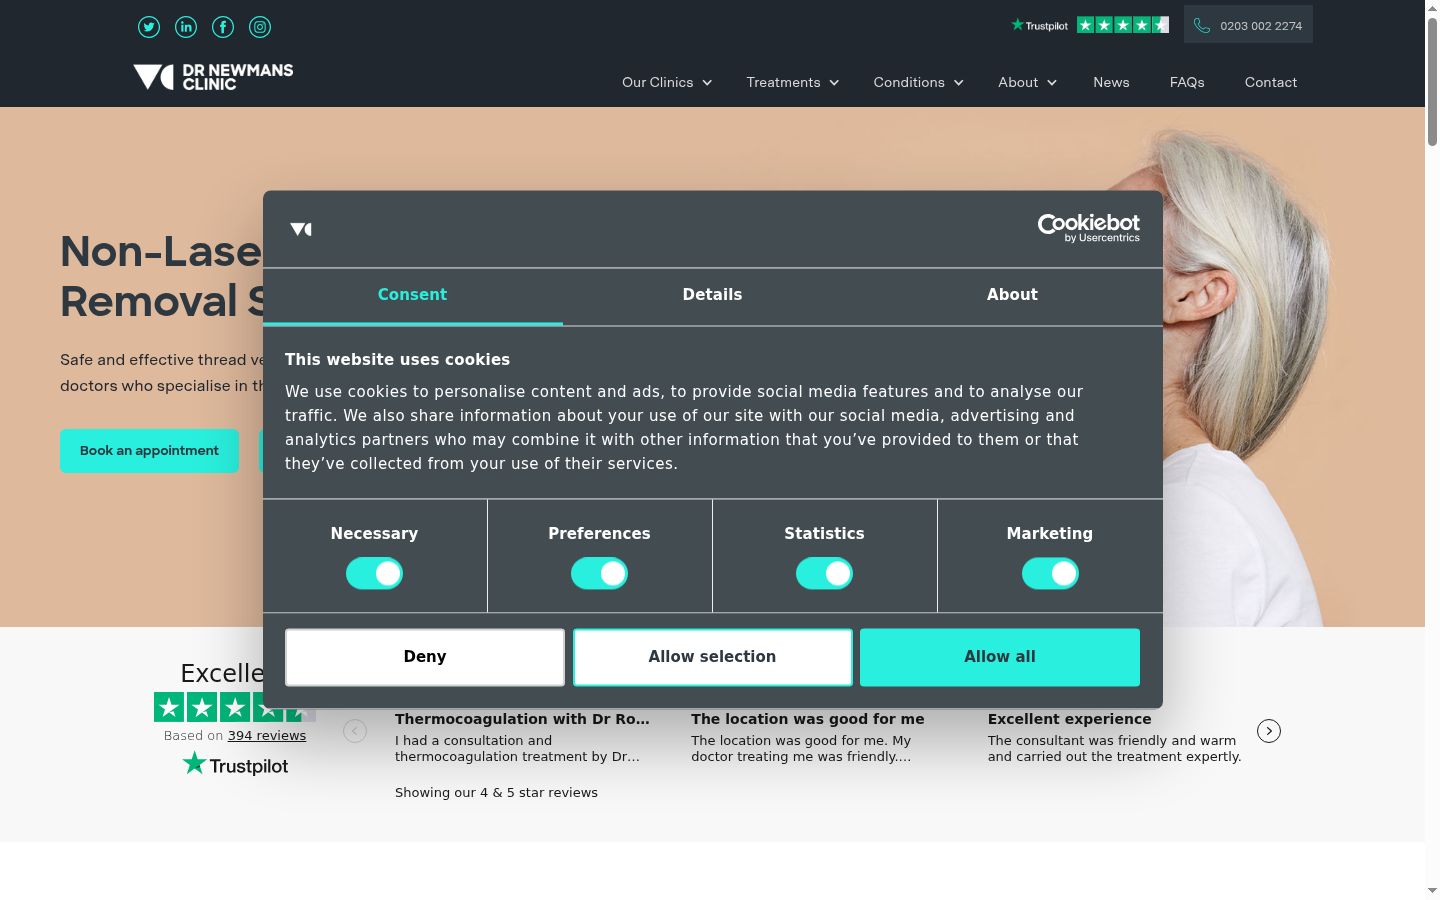The width and height of the screenshot is (1440, 900).
Task: Disable the Preferences cookies switch
Action: (x=599, y=574)
